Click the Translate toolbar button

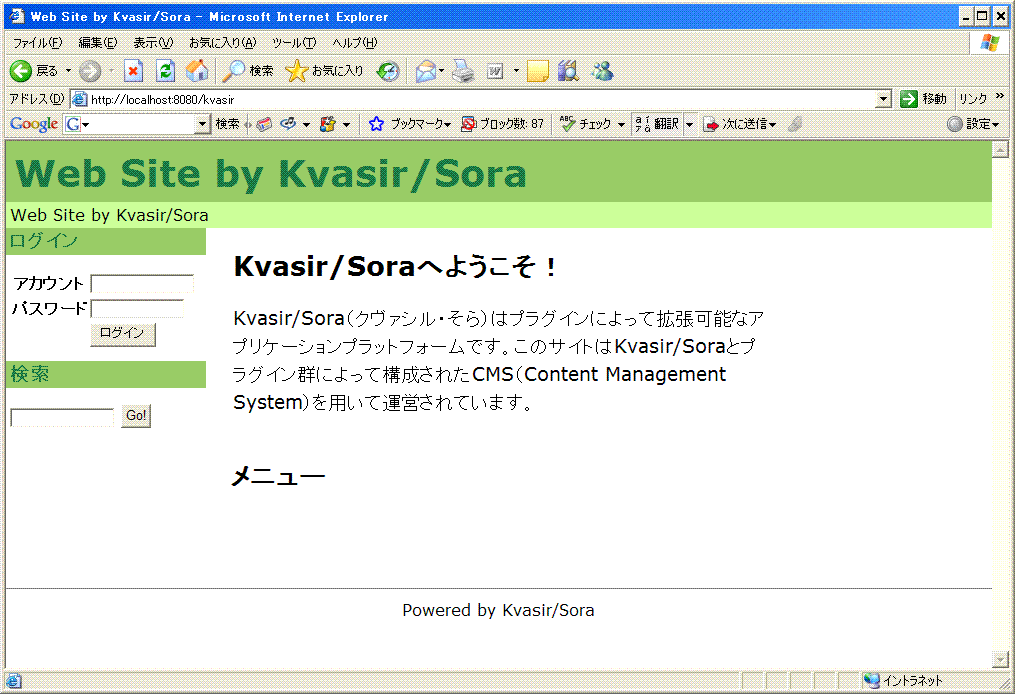point(657,124)
